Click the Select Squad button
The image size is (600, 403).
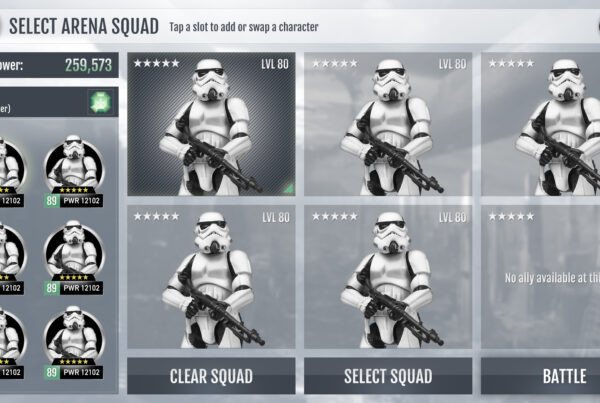pos(388,376)
